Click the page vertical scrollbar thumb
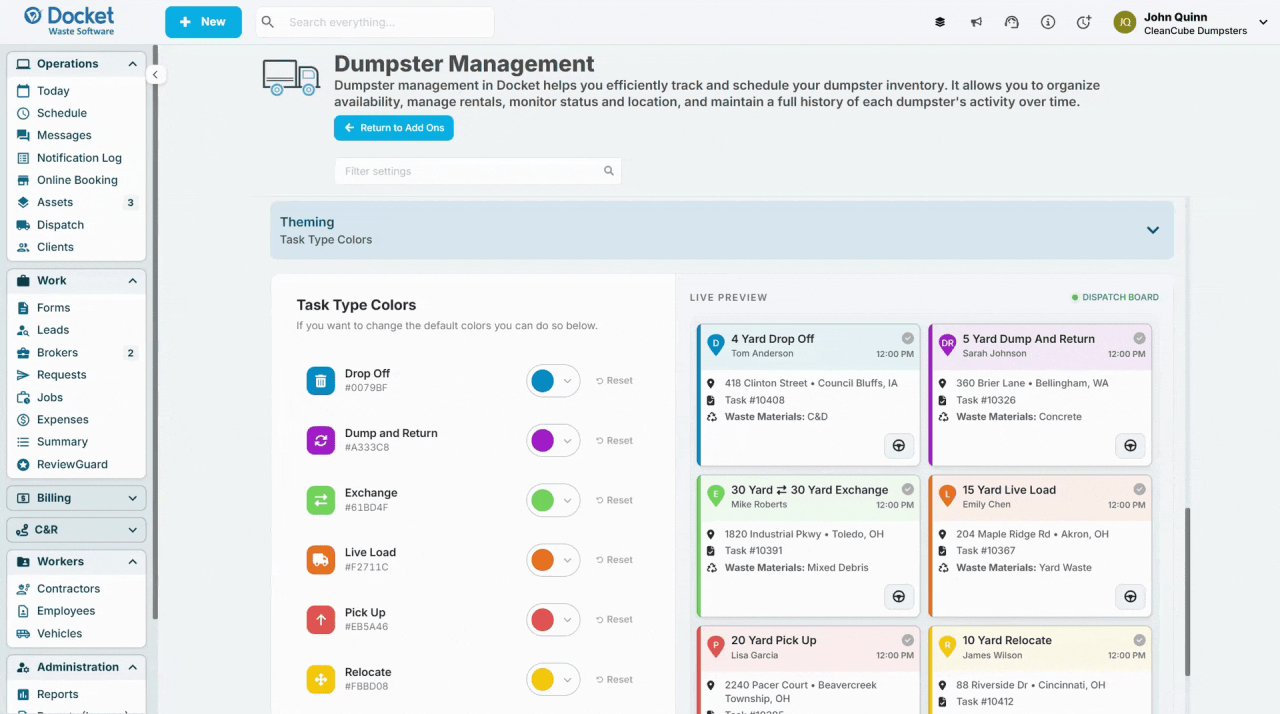The width and height of the screenshot is (1280, 714). 1188,591
